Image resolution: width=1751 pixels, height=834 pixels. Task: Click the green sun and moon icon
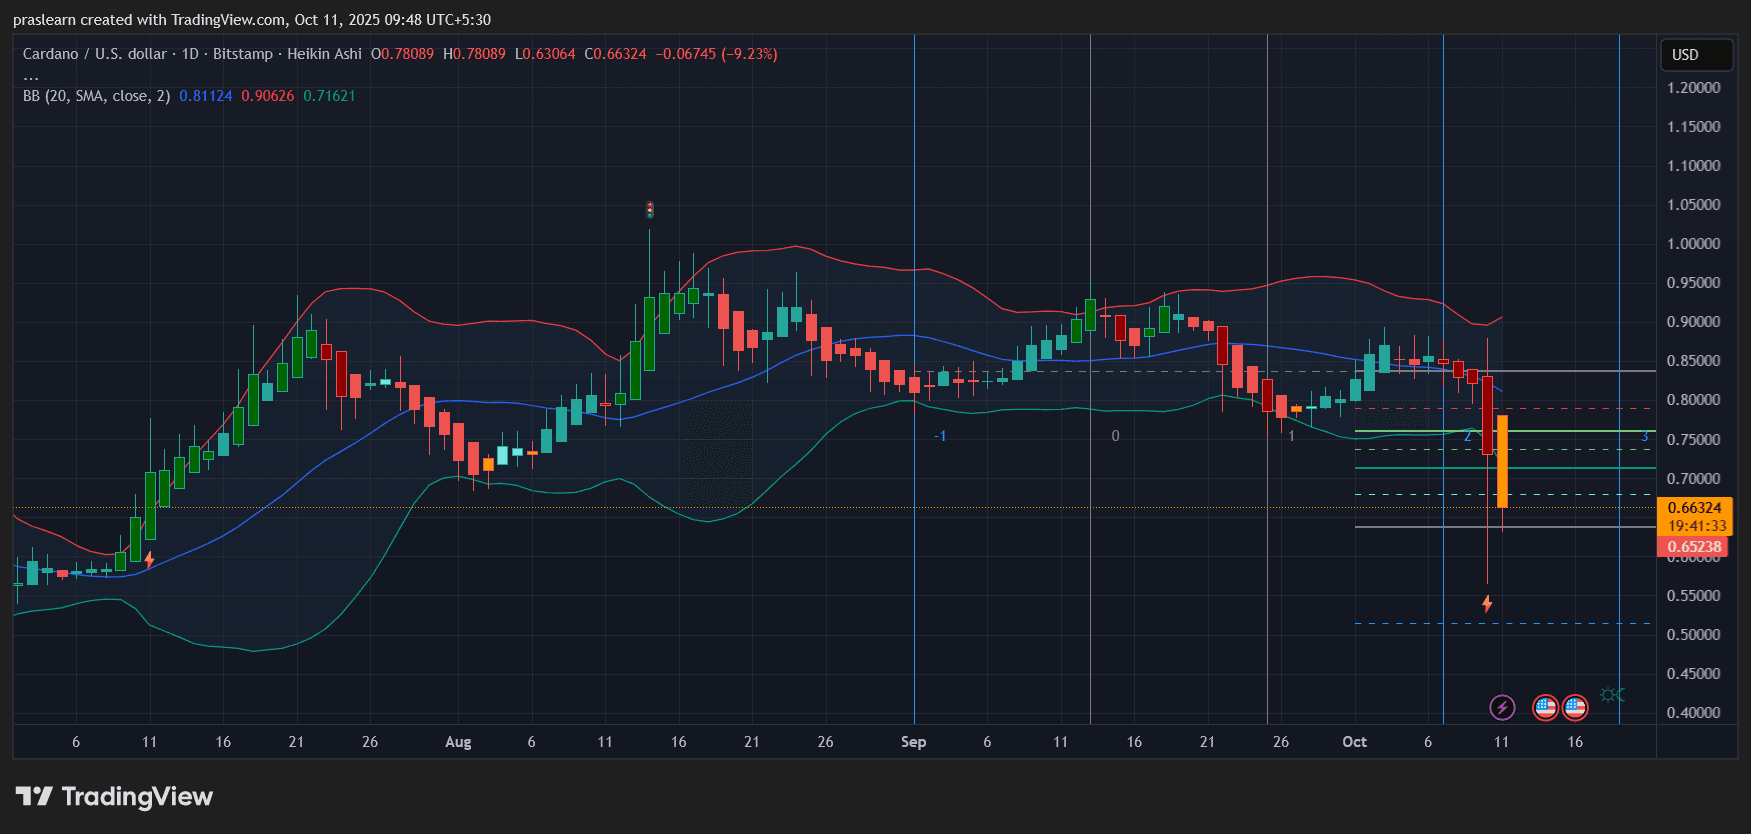point(1612,695)
